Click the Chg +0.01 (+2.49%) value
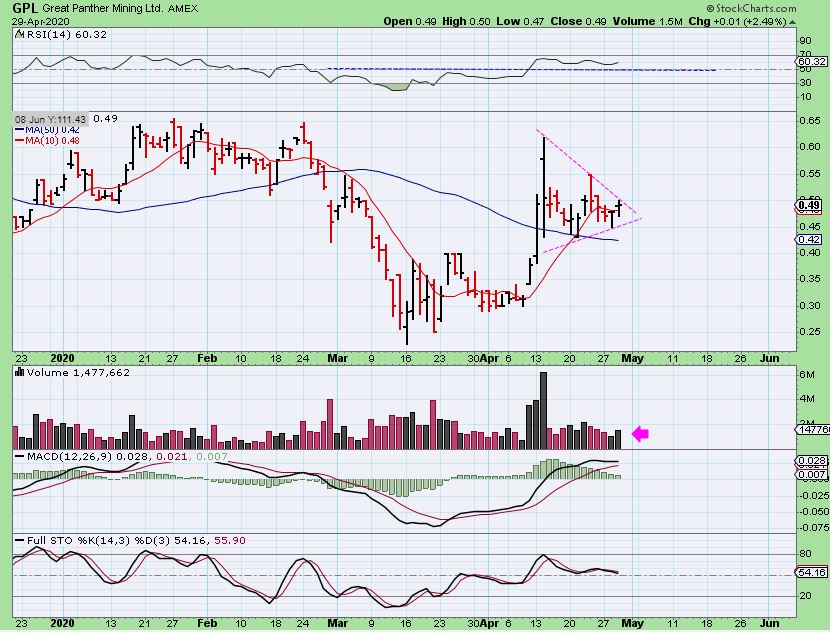830x632 pixels. pos(737,22)
